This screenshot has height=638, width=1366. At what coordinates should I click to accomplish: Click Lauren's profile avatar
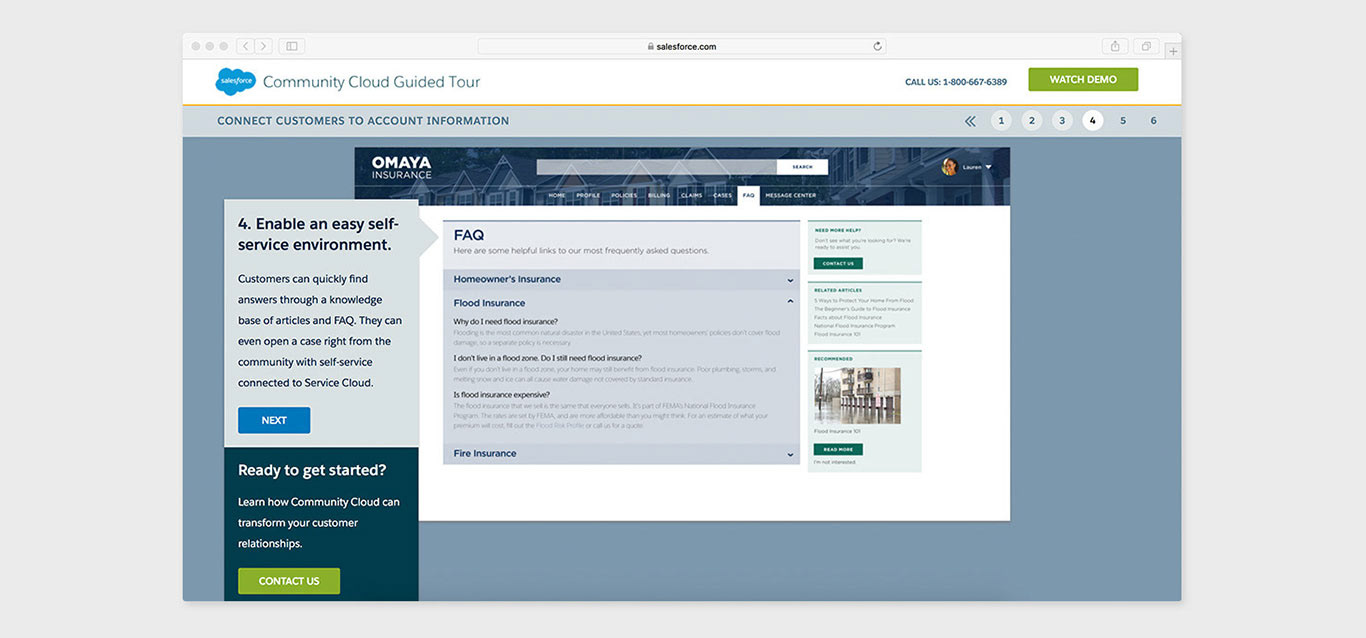pyautogui.click(x=950, y=167)
